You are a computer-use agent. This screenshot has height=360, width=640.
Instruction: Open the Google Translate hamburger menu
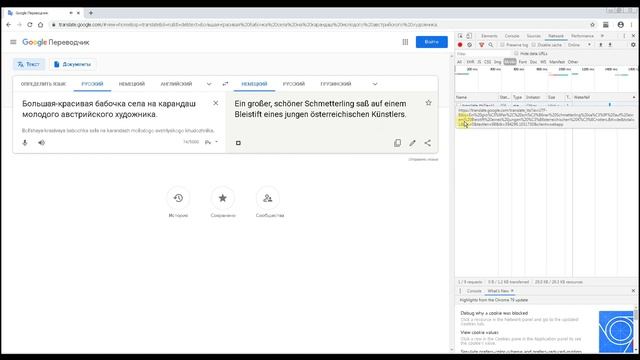(x=13, y=42)
